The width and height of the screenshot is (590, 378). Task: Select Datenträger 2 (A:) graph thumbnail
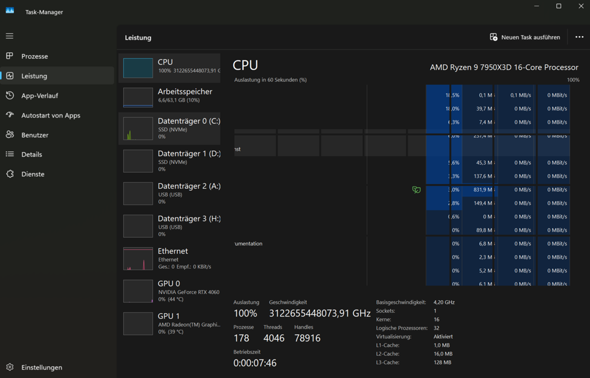tap(138, 193)
